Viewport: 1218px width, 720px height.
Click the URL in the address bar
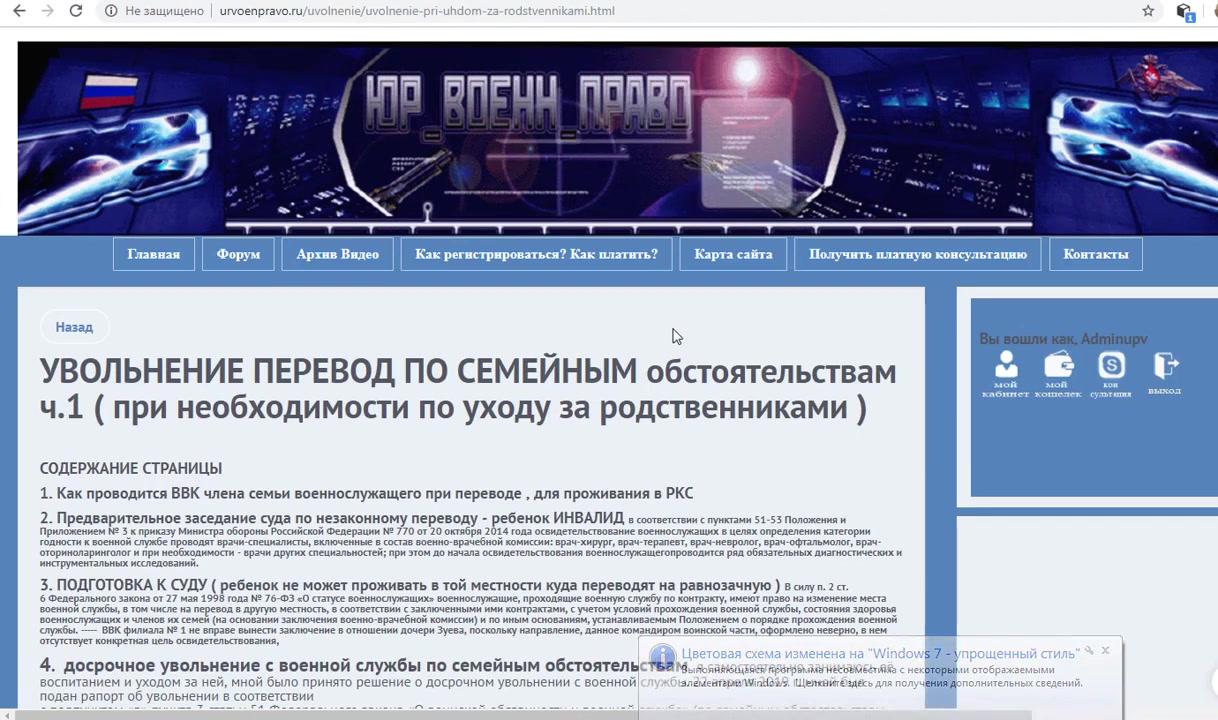click(x=417, y=11)
